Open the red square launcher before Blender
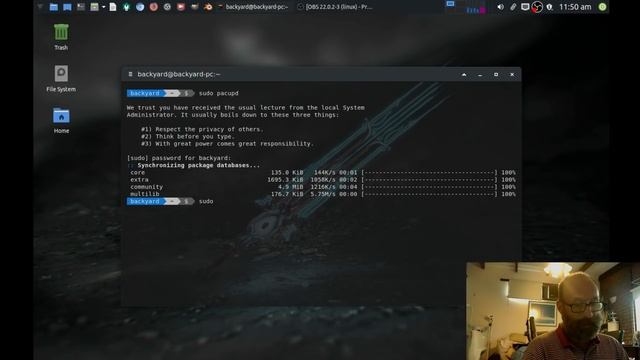This screenshot has height=360, width=640. coord(181,7)
